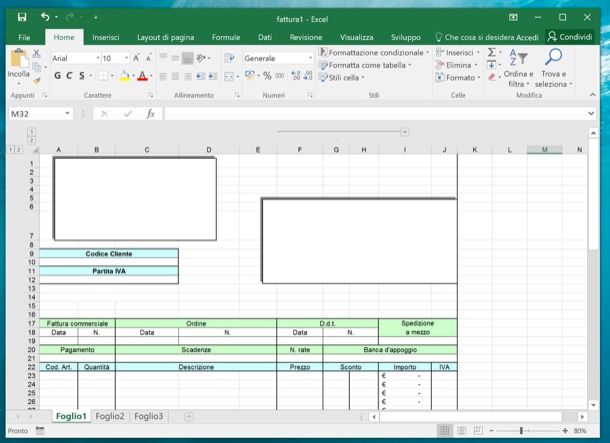The width and height of the screenshot is (610, 443).
Task: Click the insert function fx icon
Action: [x=151, y=114]
